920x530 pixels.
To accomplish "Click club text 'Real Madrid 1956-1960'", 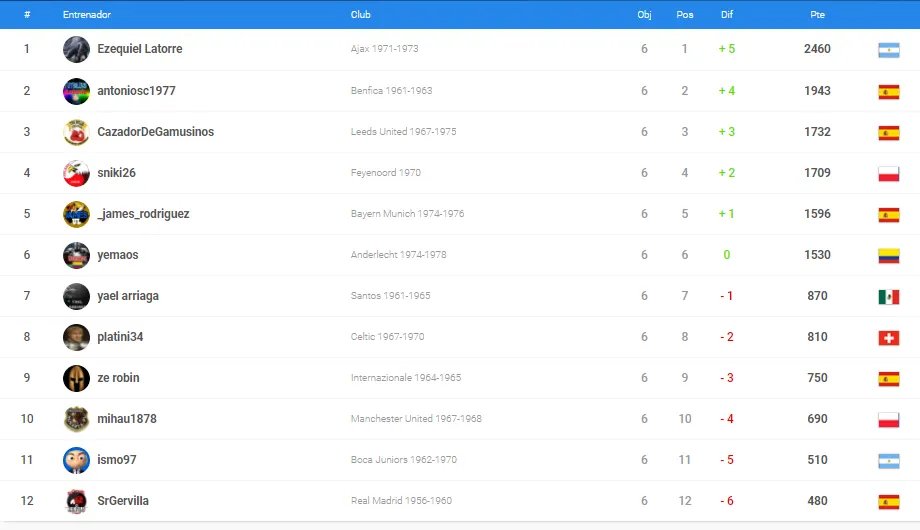I will [401, 501].
